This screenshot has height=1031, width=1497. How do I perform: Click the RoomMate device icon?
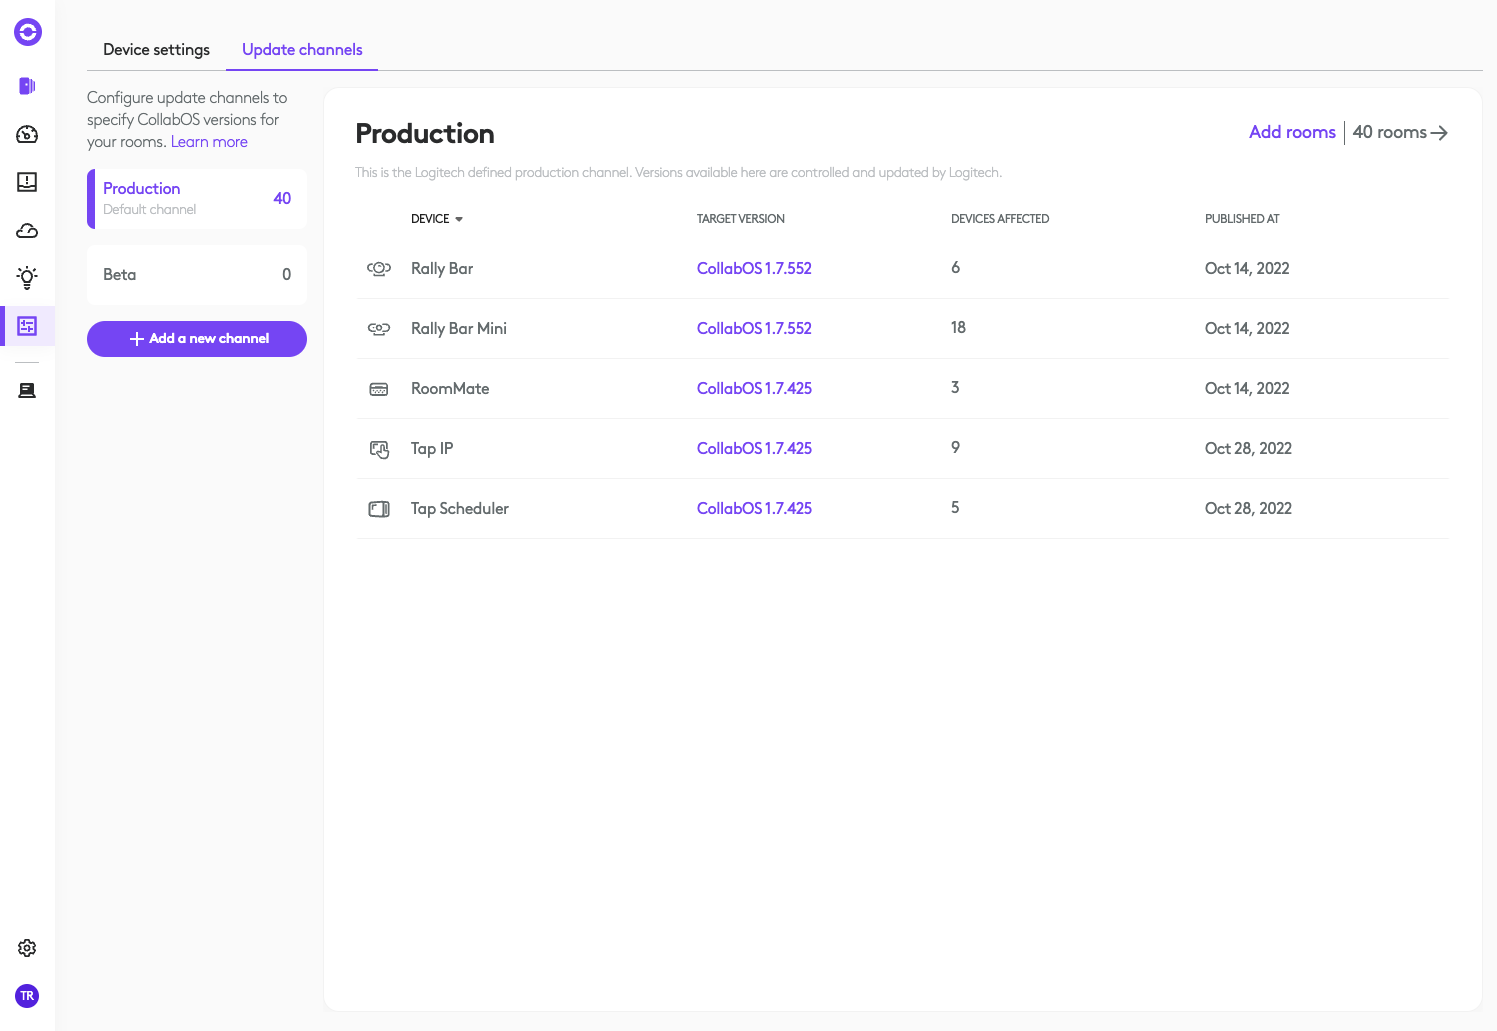tap(379, 389)
